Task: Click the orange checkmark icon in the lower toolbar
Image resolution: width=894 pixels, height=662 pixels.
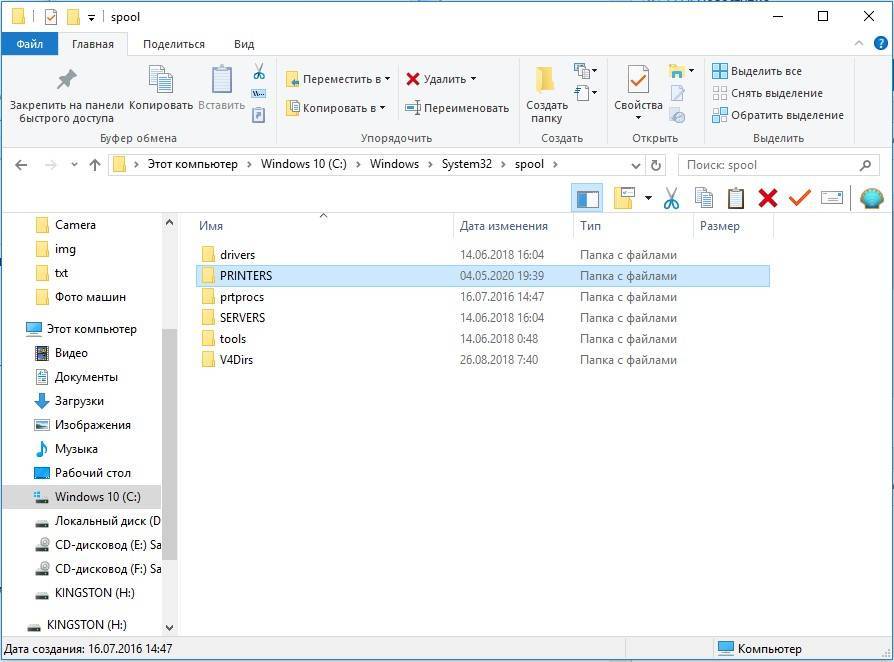Action: coord(799,198)
